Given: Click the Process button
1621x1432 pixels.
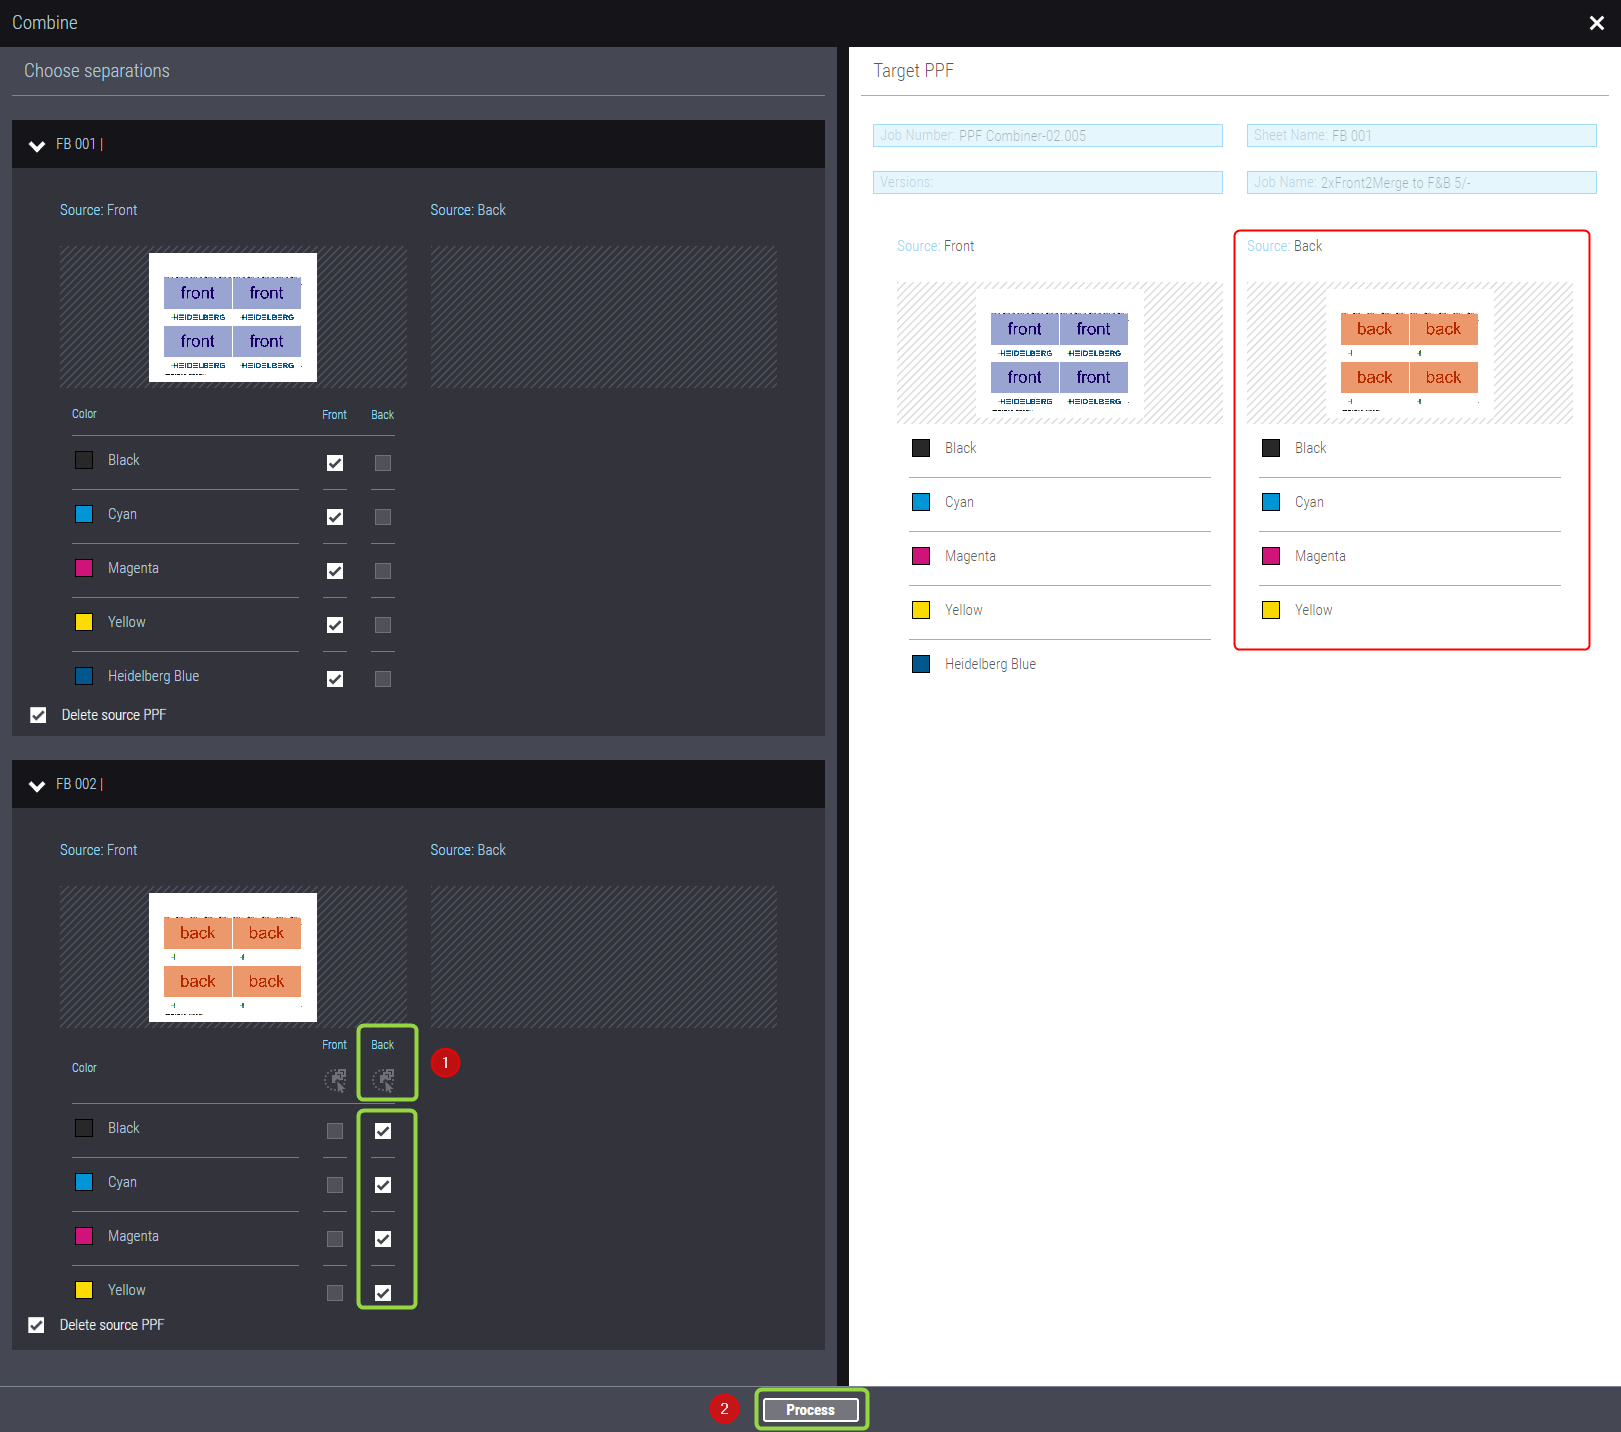Looking at the screenshot, I should [x=810, y=1409].
